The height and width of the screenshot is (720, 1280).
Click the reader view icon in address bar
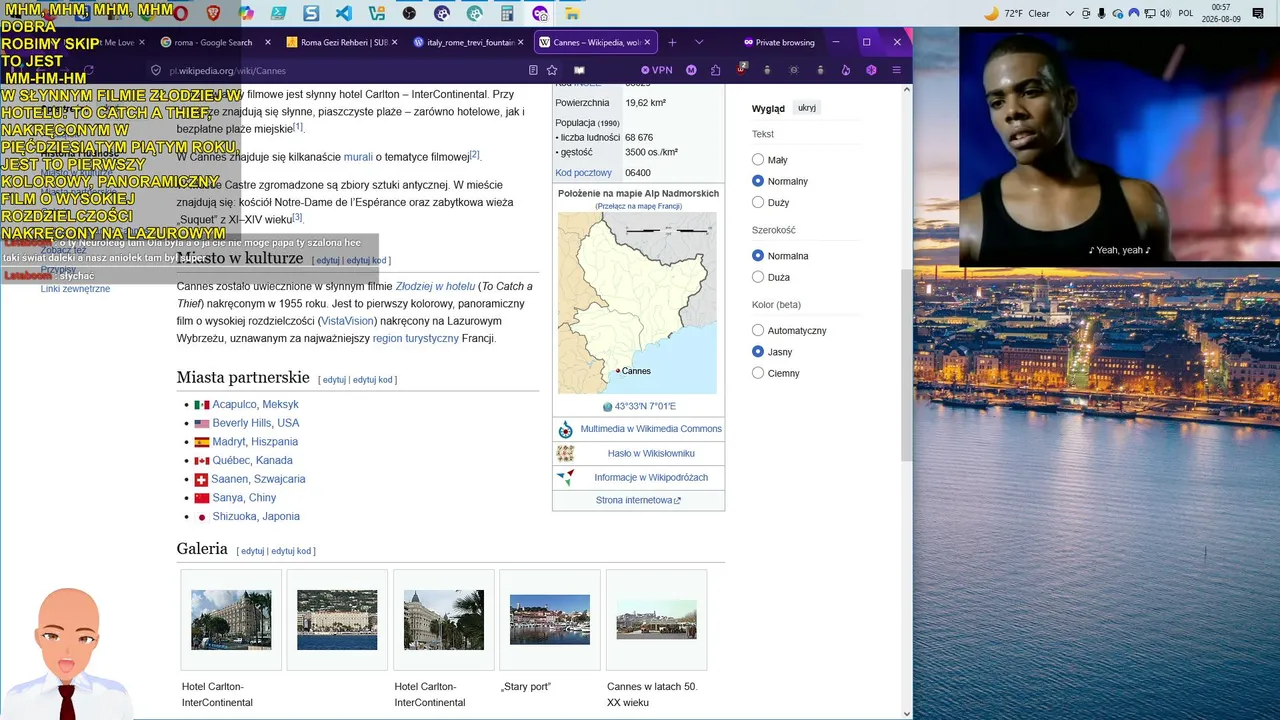533,70
